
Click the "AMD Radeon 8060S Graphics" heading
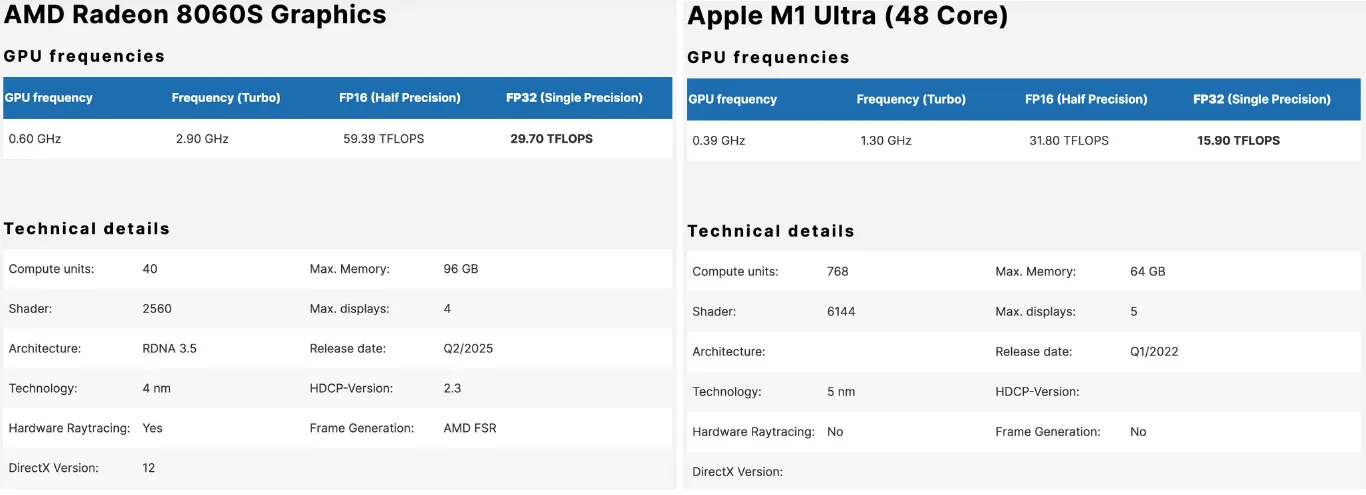click(x=195, y=15)
